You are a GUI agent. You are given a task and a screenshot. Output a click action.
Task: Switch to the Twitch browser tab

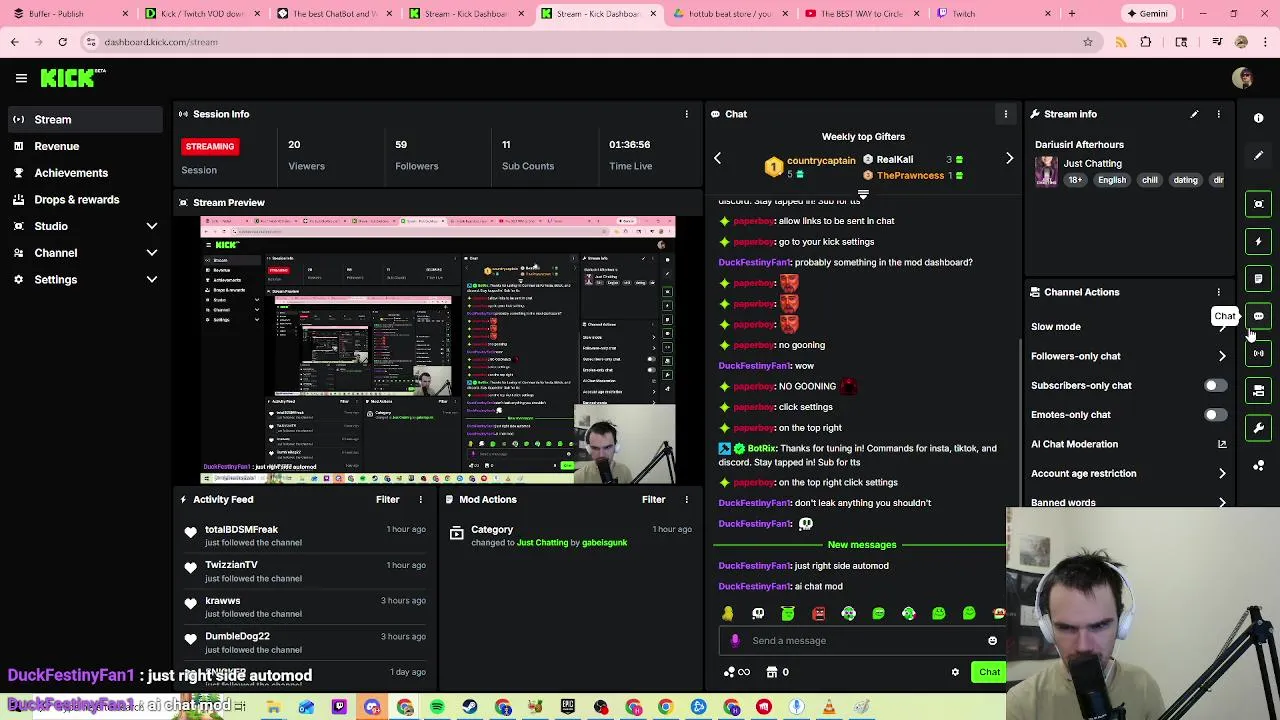click(994, 14)
